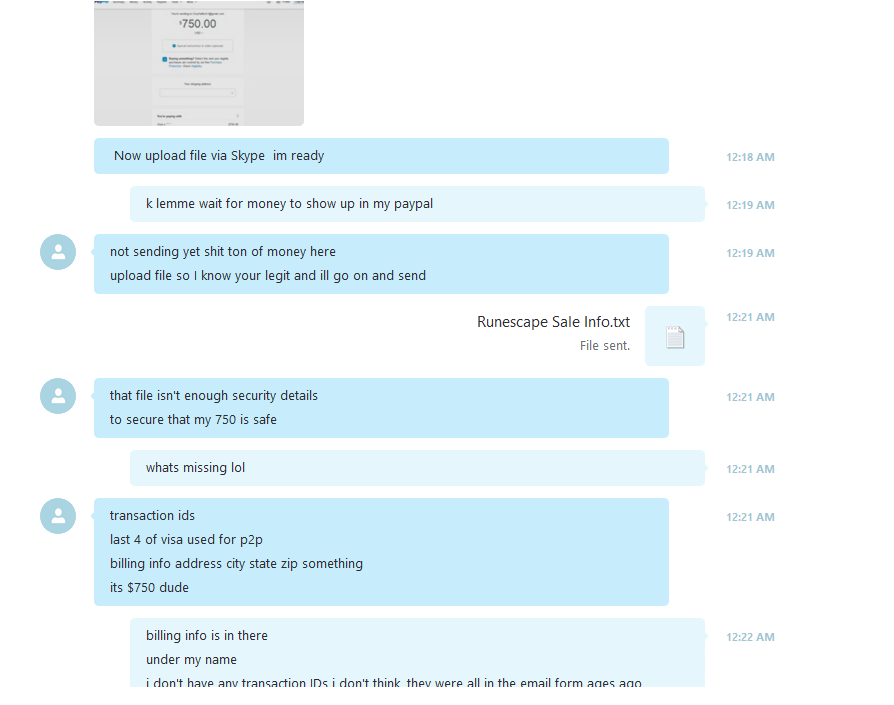This screenshot has width=894, height=705.
Task: Select the 'k lemme wait for money' message
Action: (417, 204)
